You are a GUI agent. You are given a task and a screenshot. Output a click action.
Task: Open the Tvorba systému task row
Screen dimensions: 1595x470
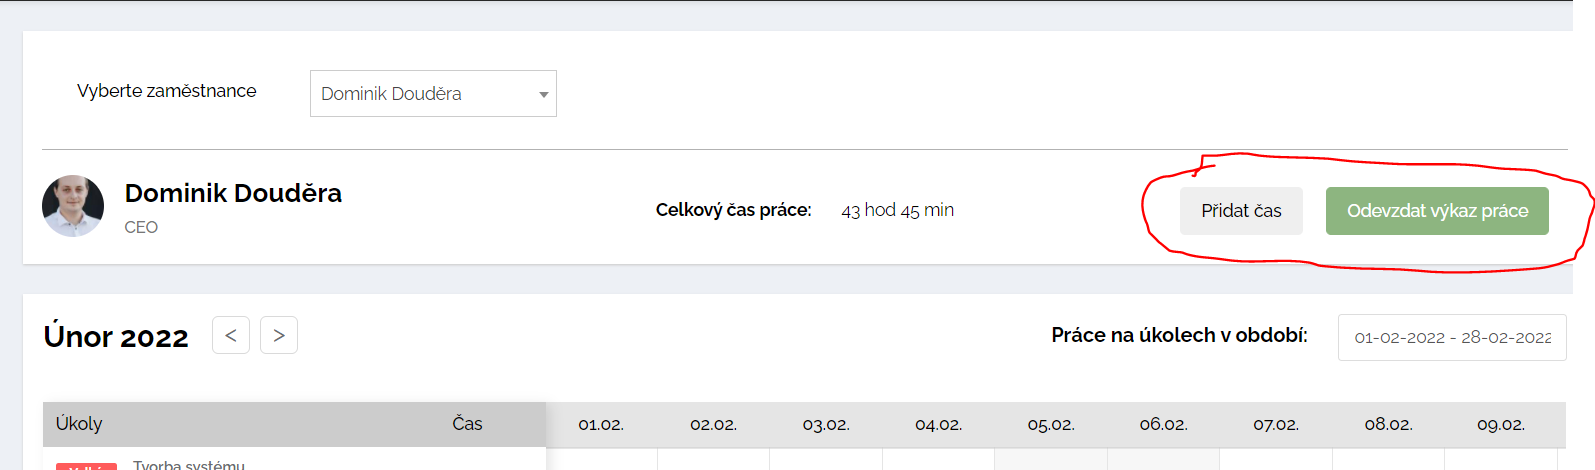[294, 462]
